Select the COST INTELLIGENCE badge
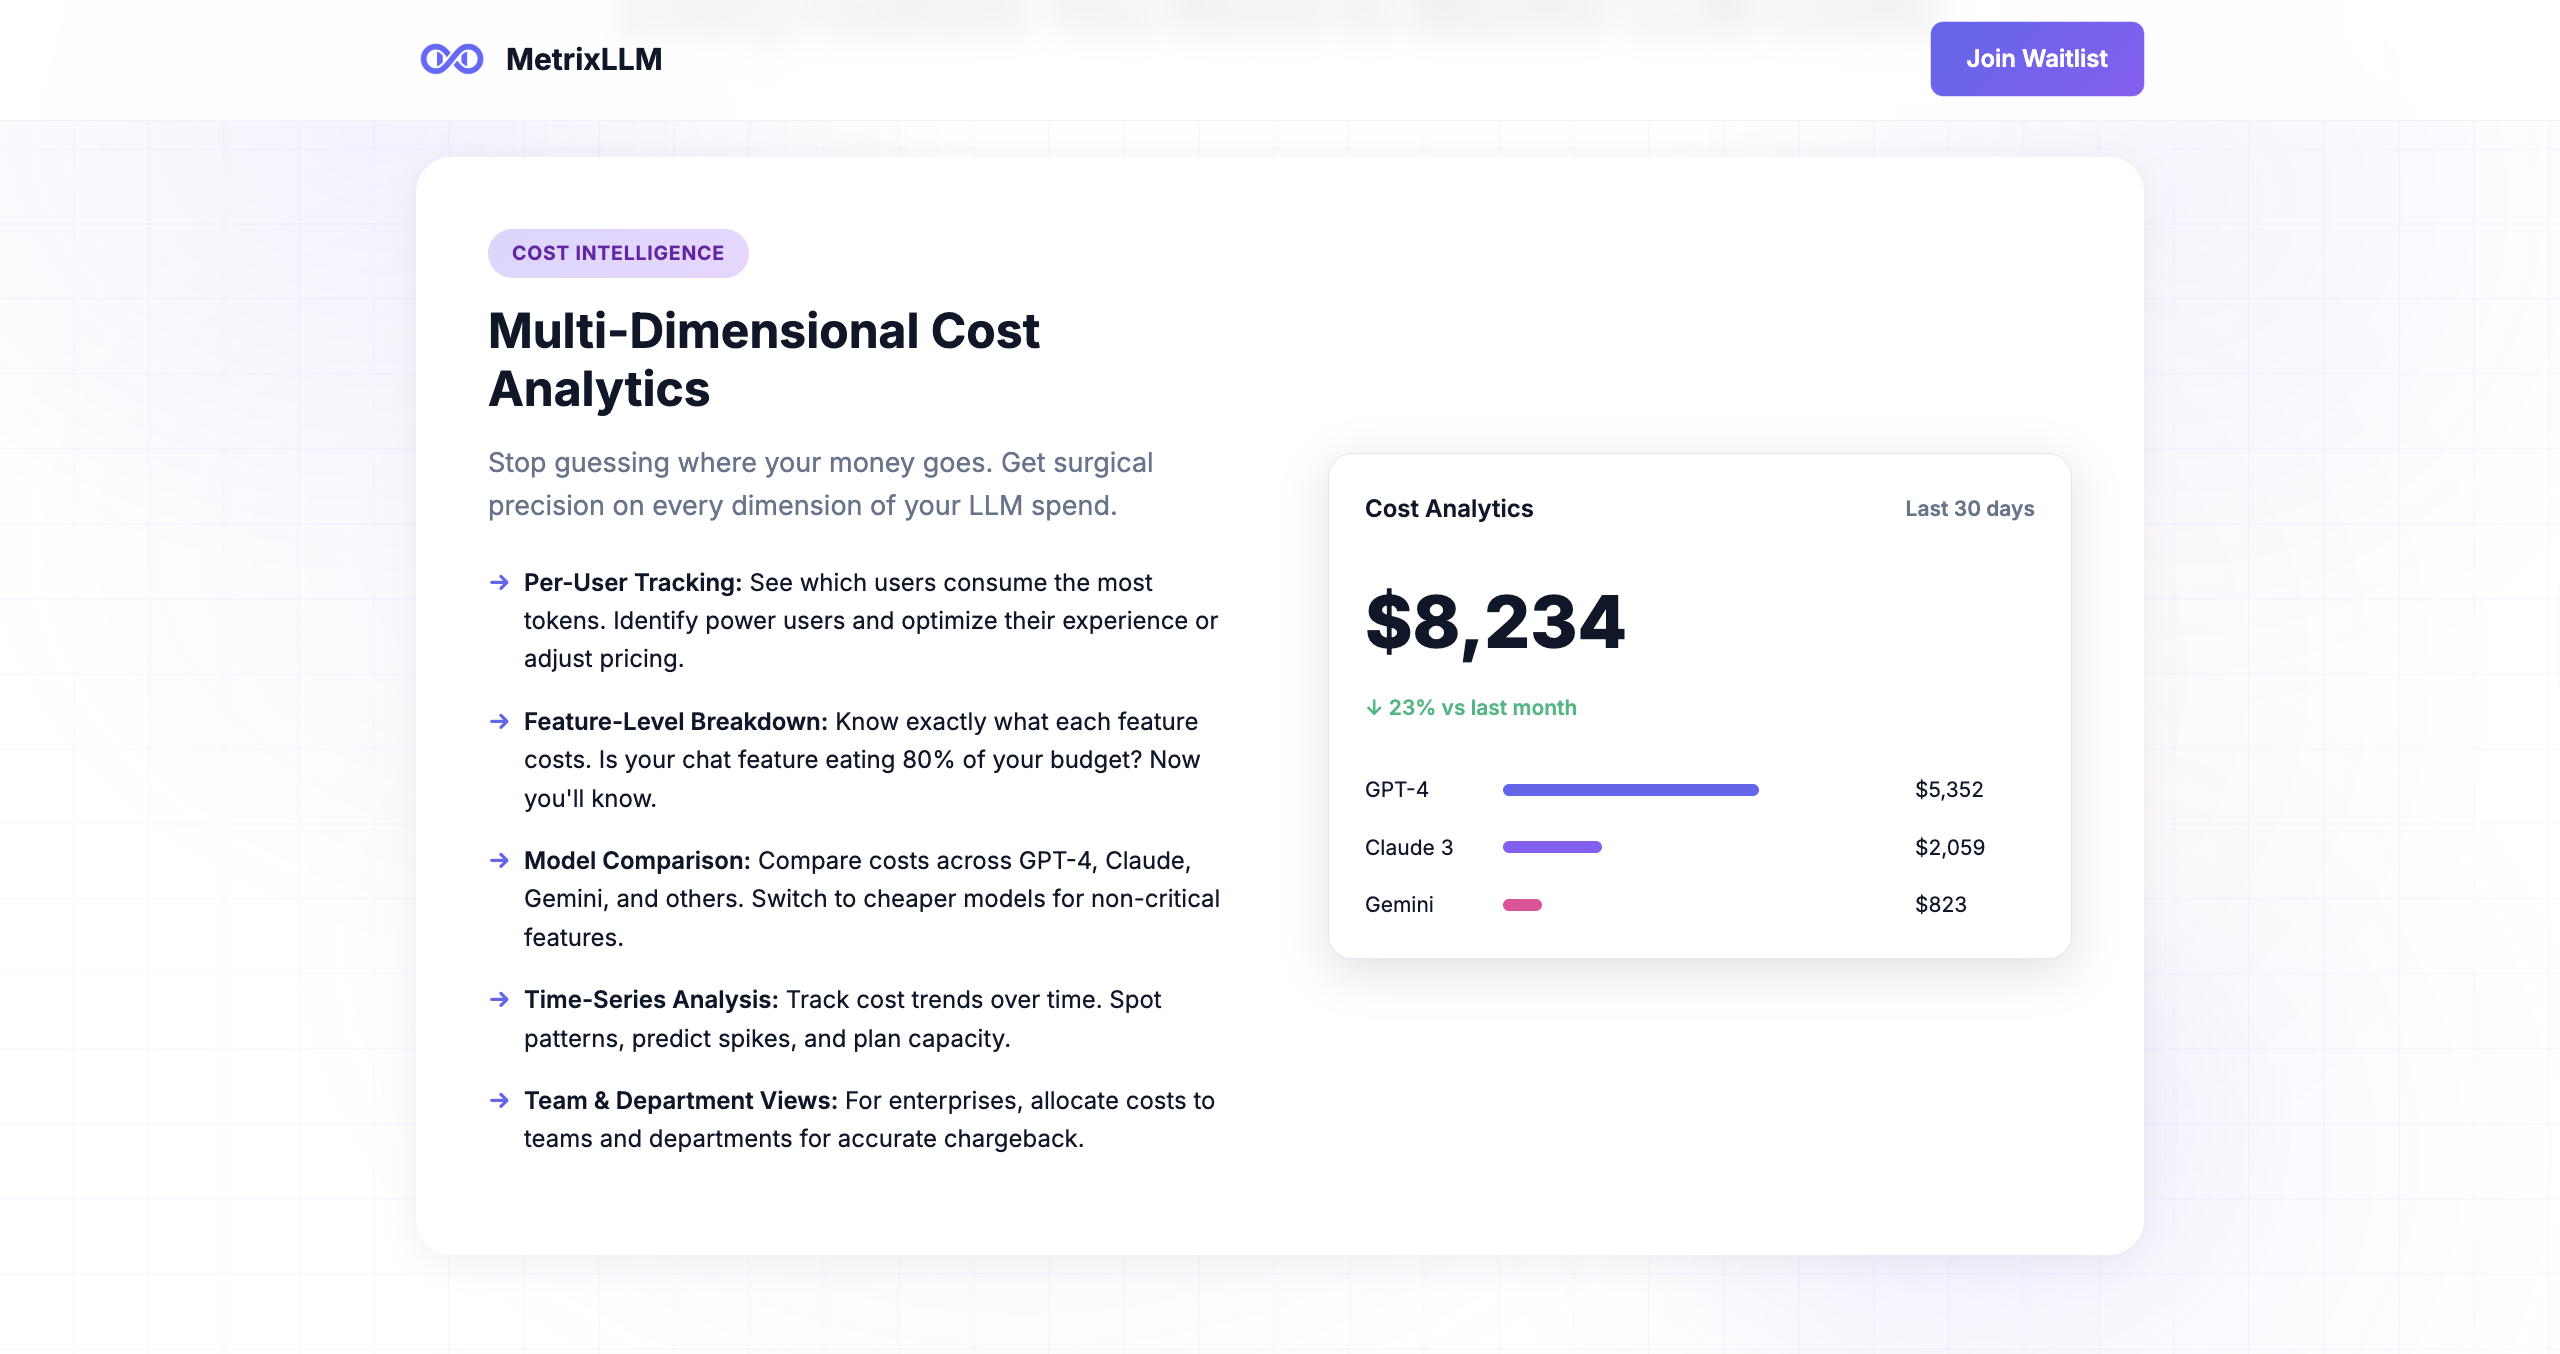This screenshot has height=1354, width=2560. coord(618,253)
